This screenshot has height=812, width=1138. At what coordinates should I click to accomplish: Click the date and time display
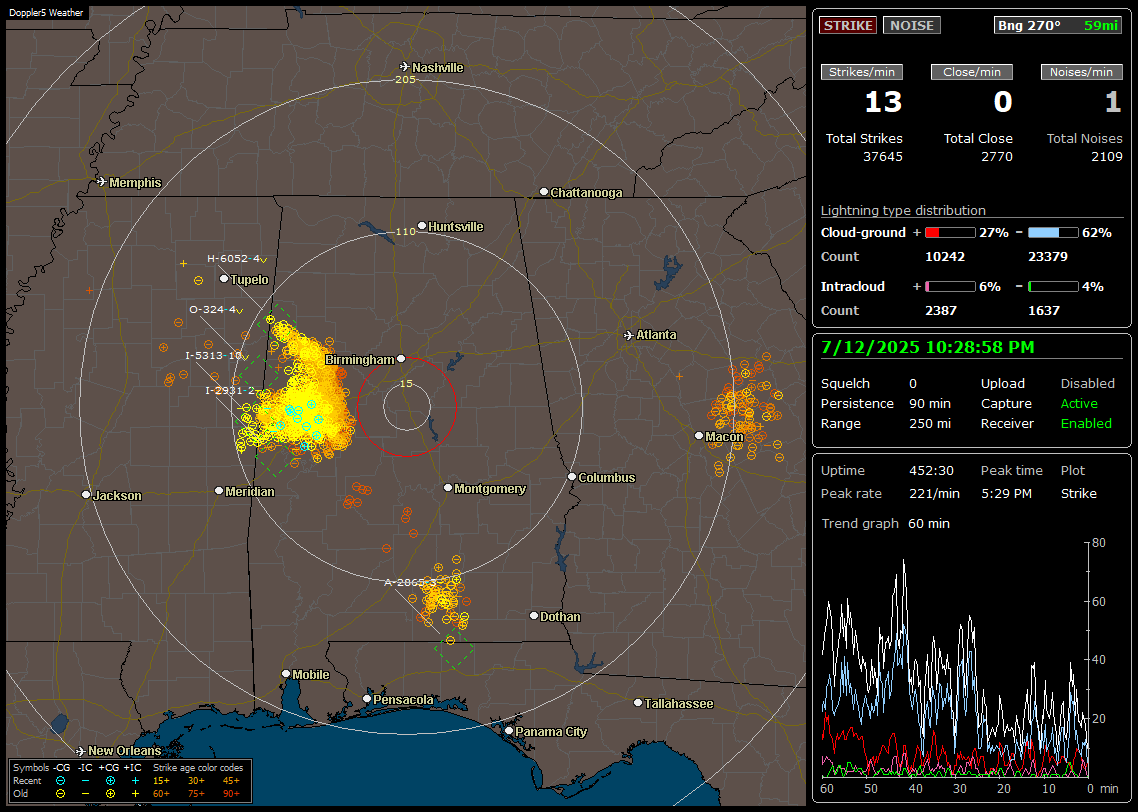pos(928,347)
